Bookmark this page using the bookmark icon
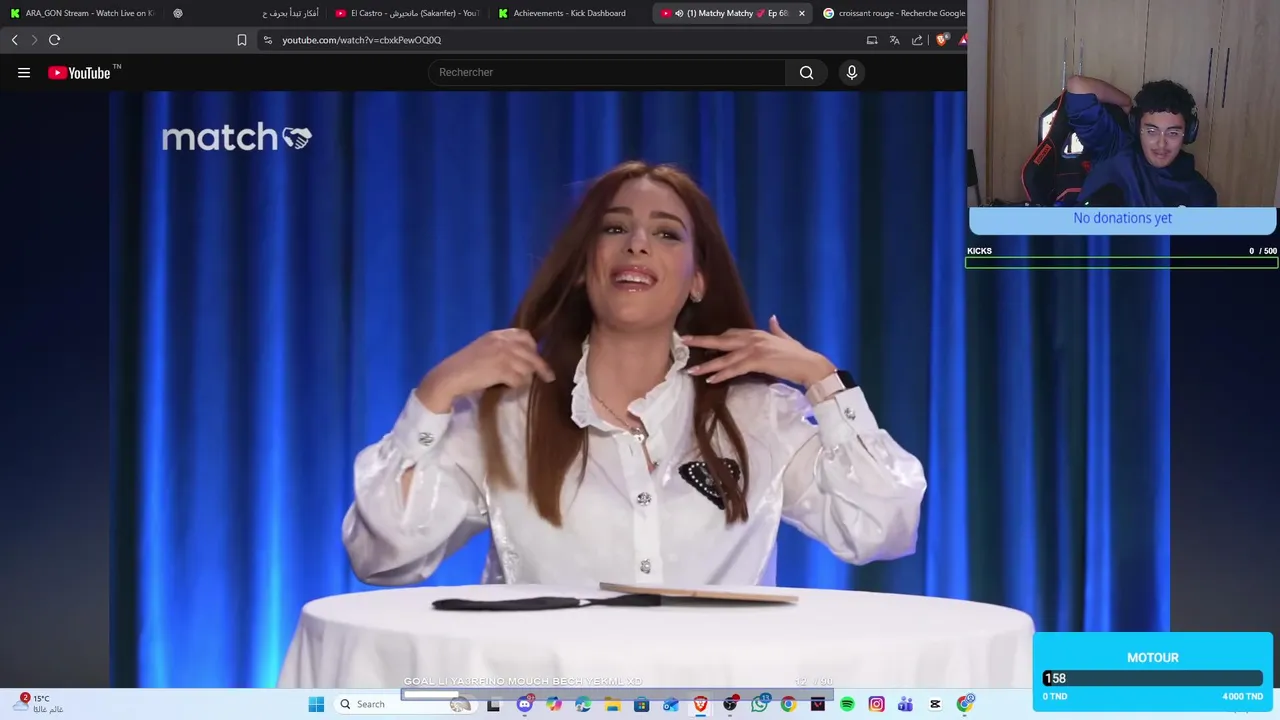Viewport: 1280px width, 720px height. tap(242, 40)
